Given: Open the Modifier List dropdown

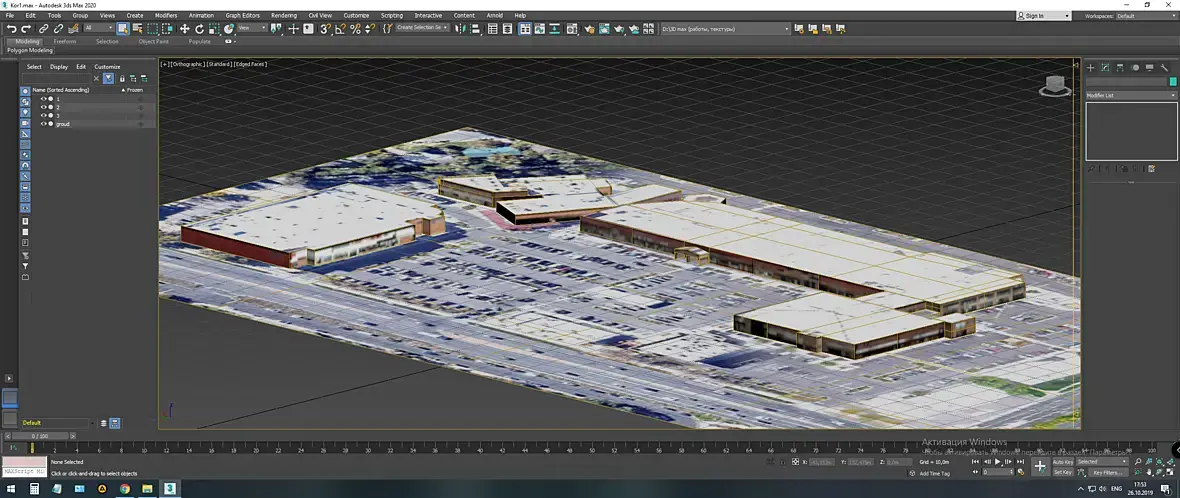Looking at the screenshot, I should click(1131, 96).
